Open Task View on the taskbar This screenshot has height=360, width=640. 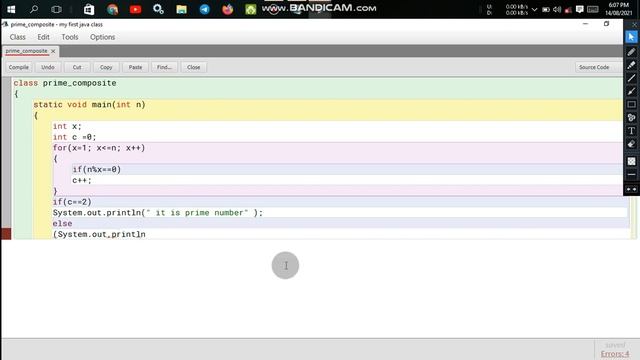pyautogui.click(x=57, y=9)
